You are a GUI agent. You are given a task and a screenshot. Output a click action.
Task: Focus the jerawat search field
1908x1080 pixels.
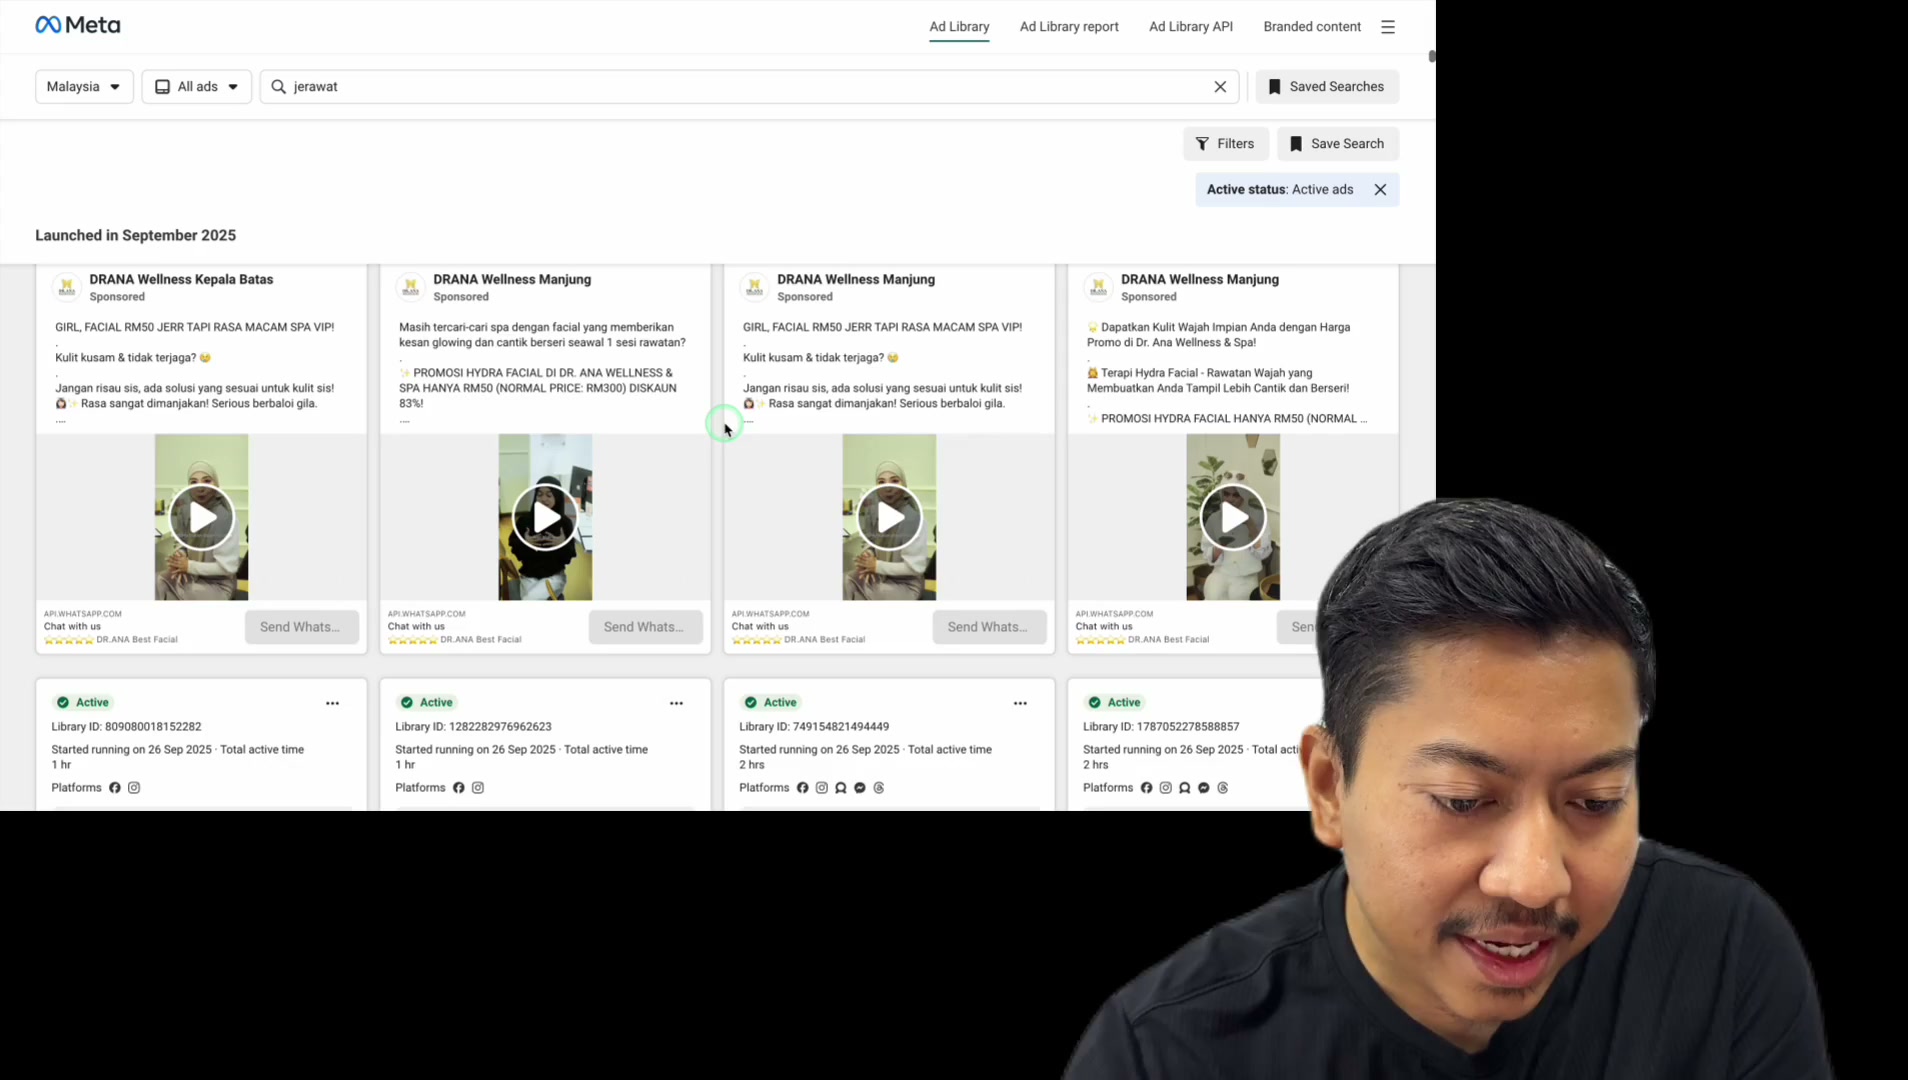[748, 87]
